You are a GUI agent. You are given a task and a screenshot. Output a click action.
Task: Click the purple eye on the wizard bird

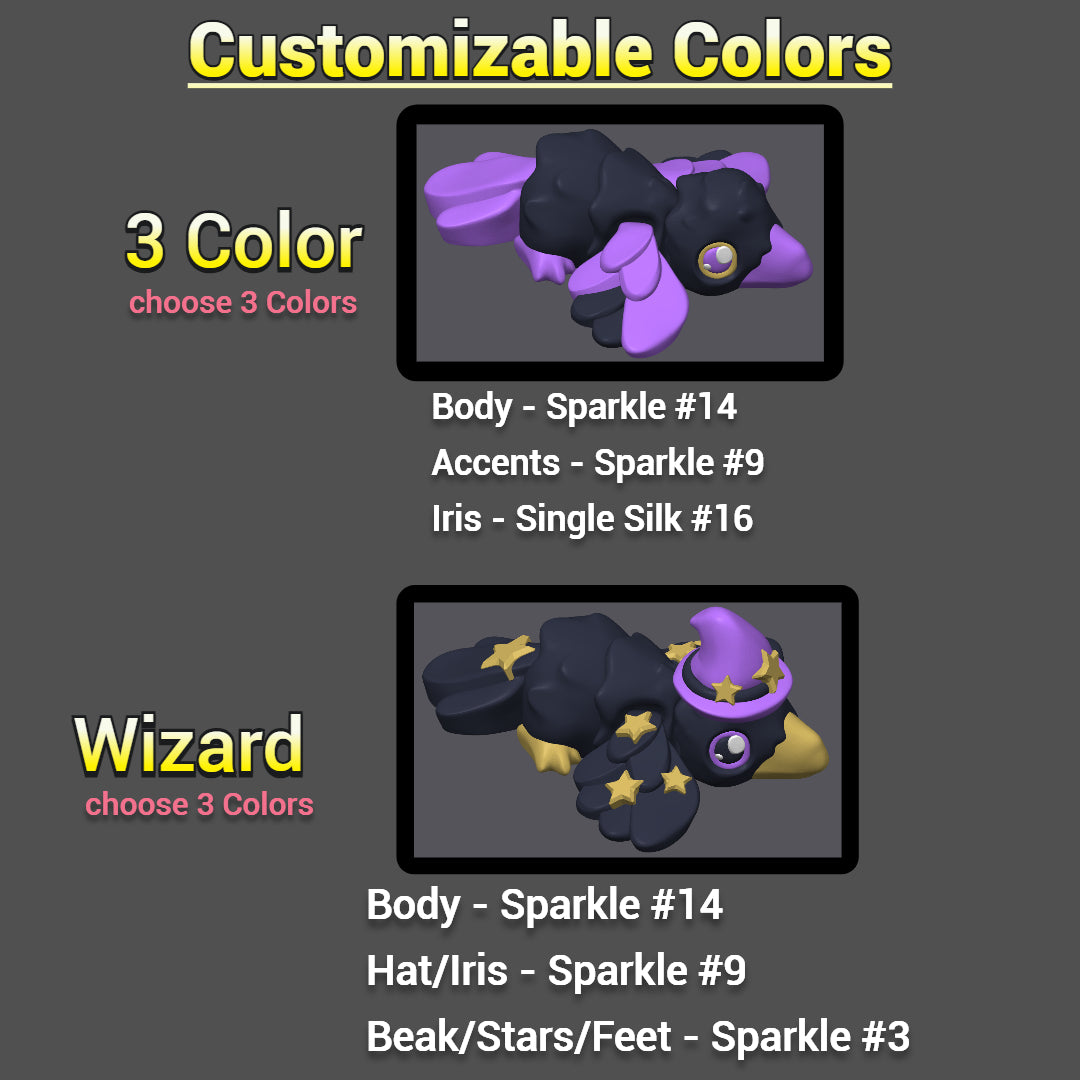click(729, 749)
